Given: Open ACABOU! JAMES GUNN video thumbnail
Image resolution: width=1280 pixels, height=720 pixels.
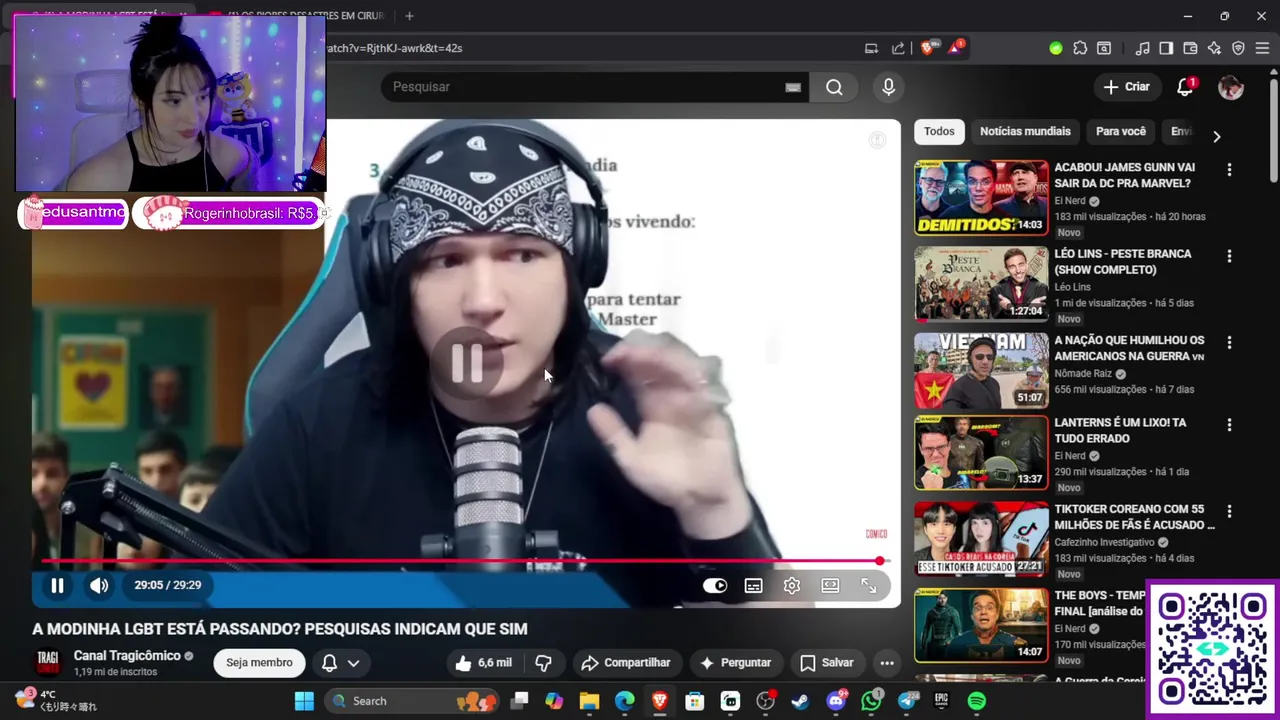Looking at the screenshot, I should tap(981, 197).
